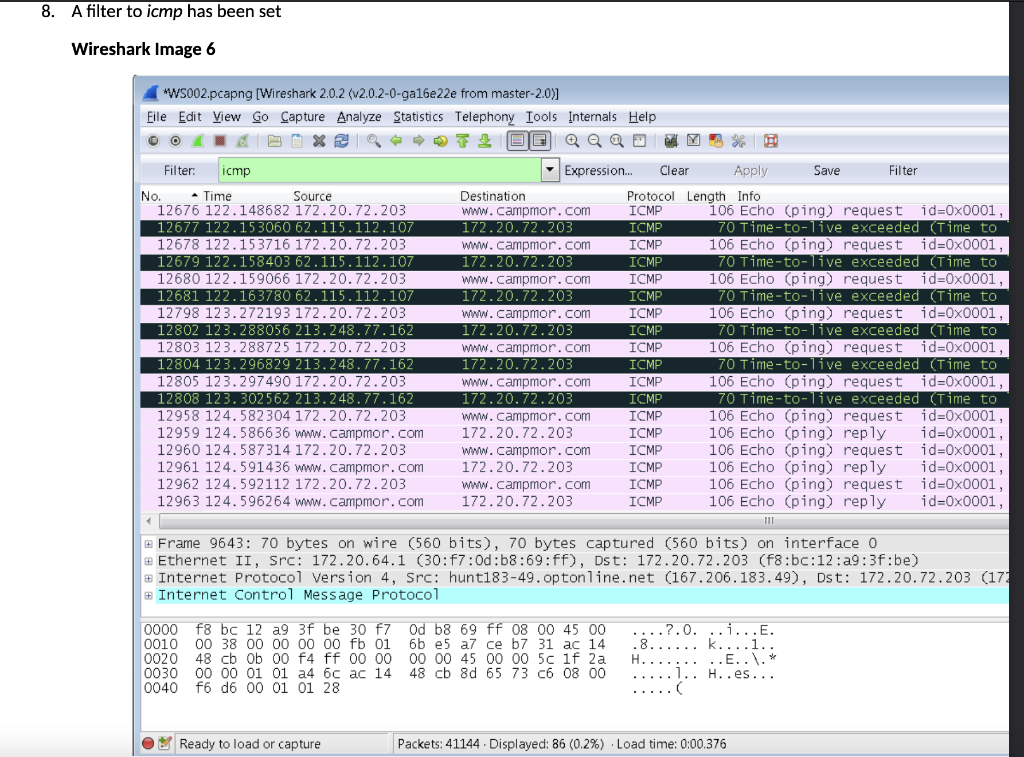
Task: Open the Statistics menu
Action: 417,117
